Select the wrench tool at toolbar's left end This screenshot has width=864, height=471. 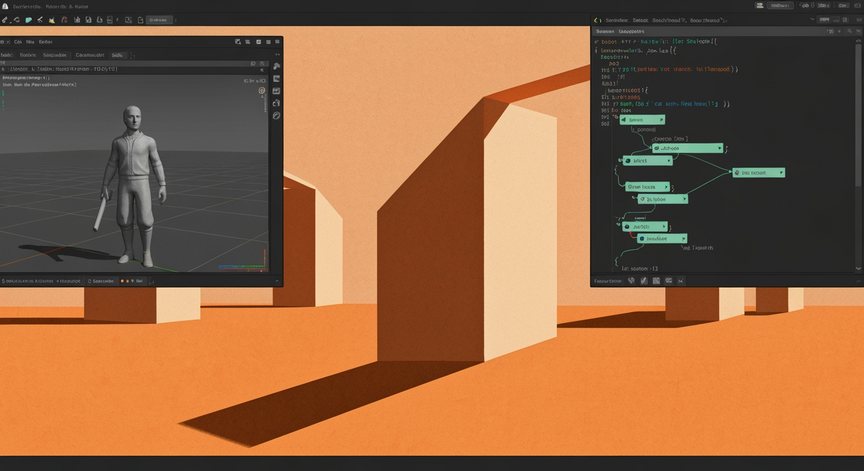[x=4, y=20]
